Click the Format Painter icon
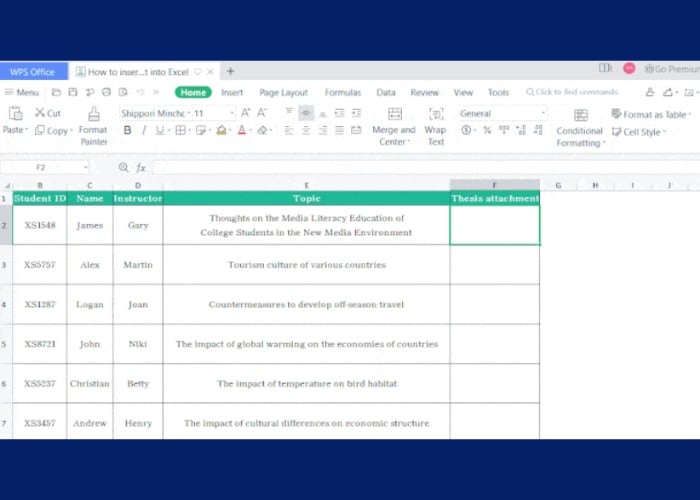 point(93,114)
